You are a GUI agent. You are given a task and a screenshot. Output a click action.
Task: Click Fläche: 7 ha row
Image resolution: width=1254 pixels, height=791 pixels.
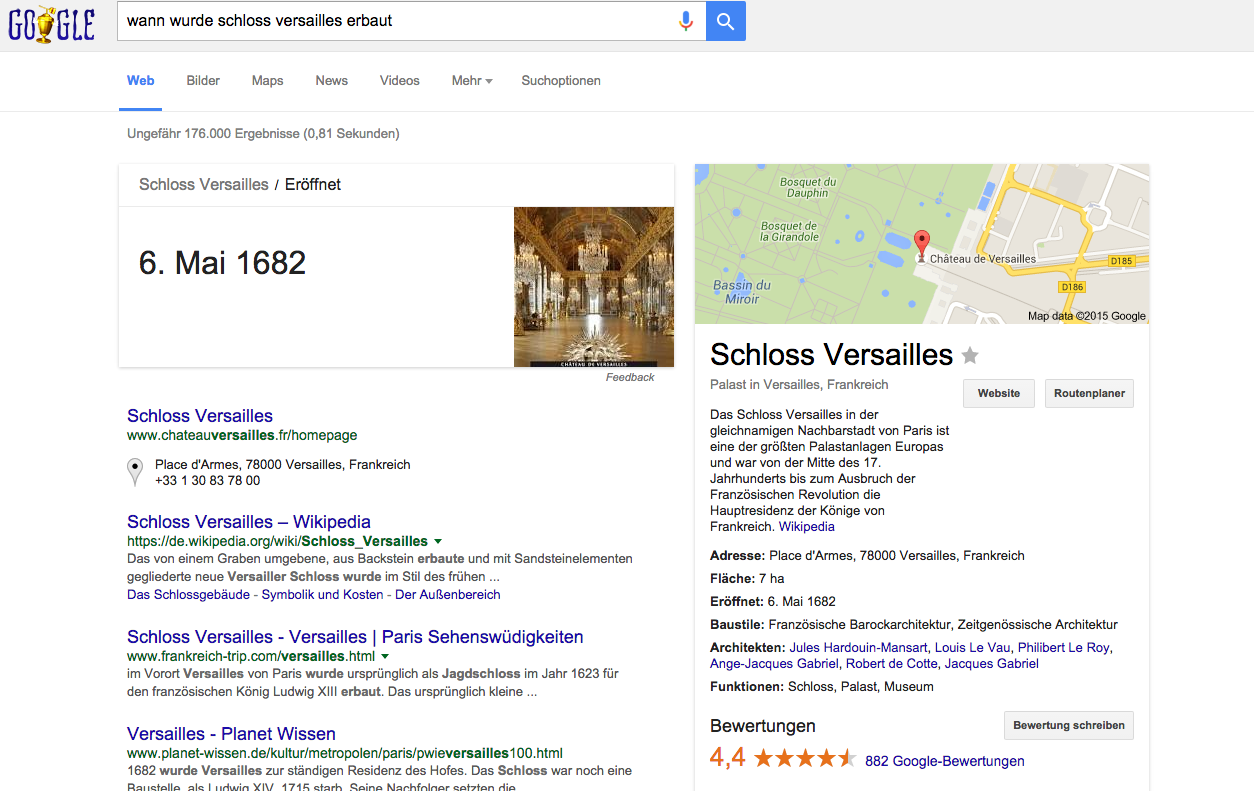point(747,579)
